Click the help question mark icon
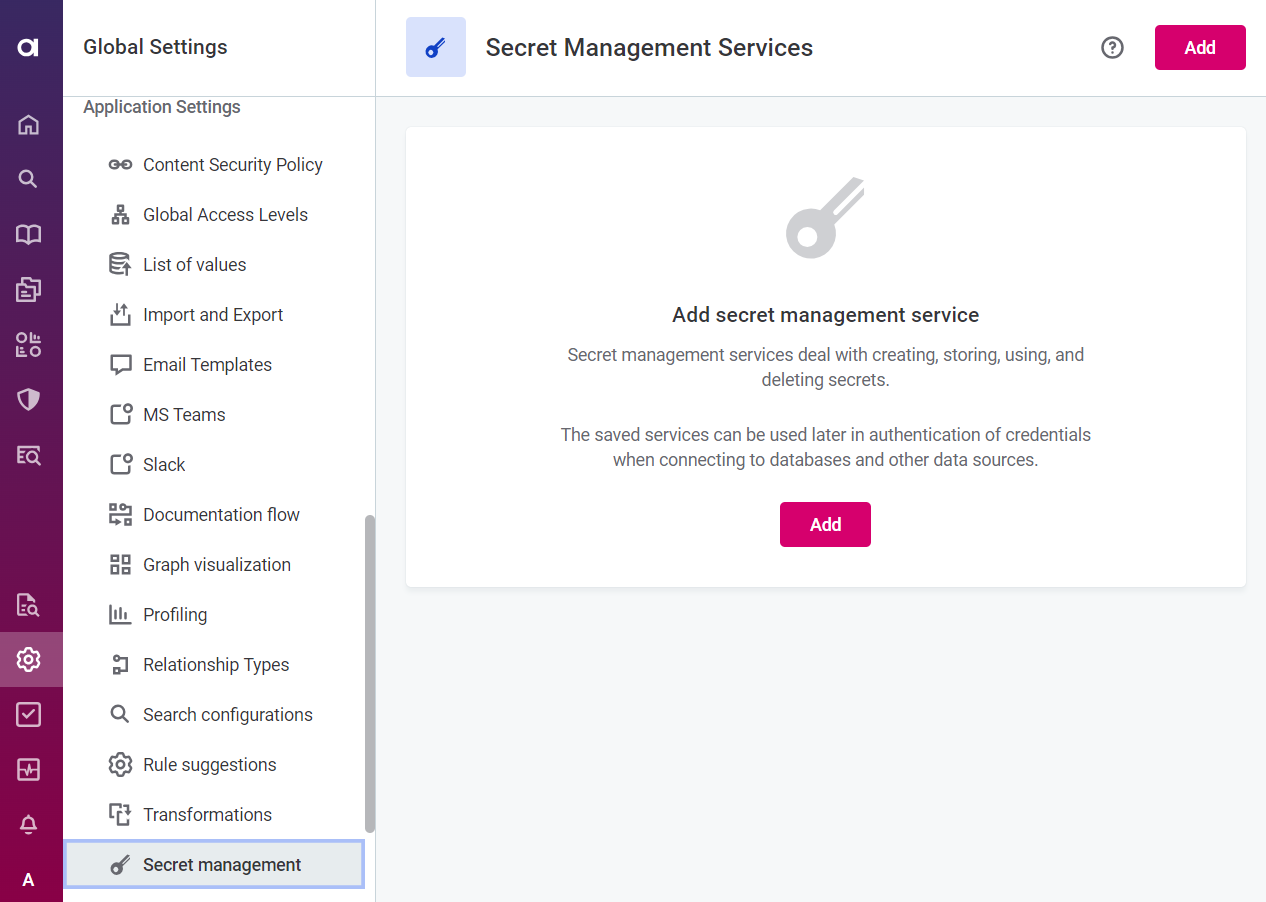The height and width of the screenshot is (902, 1266). tap(1112, 47)
